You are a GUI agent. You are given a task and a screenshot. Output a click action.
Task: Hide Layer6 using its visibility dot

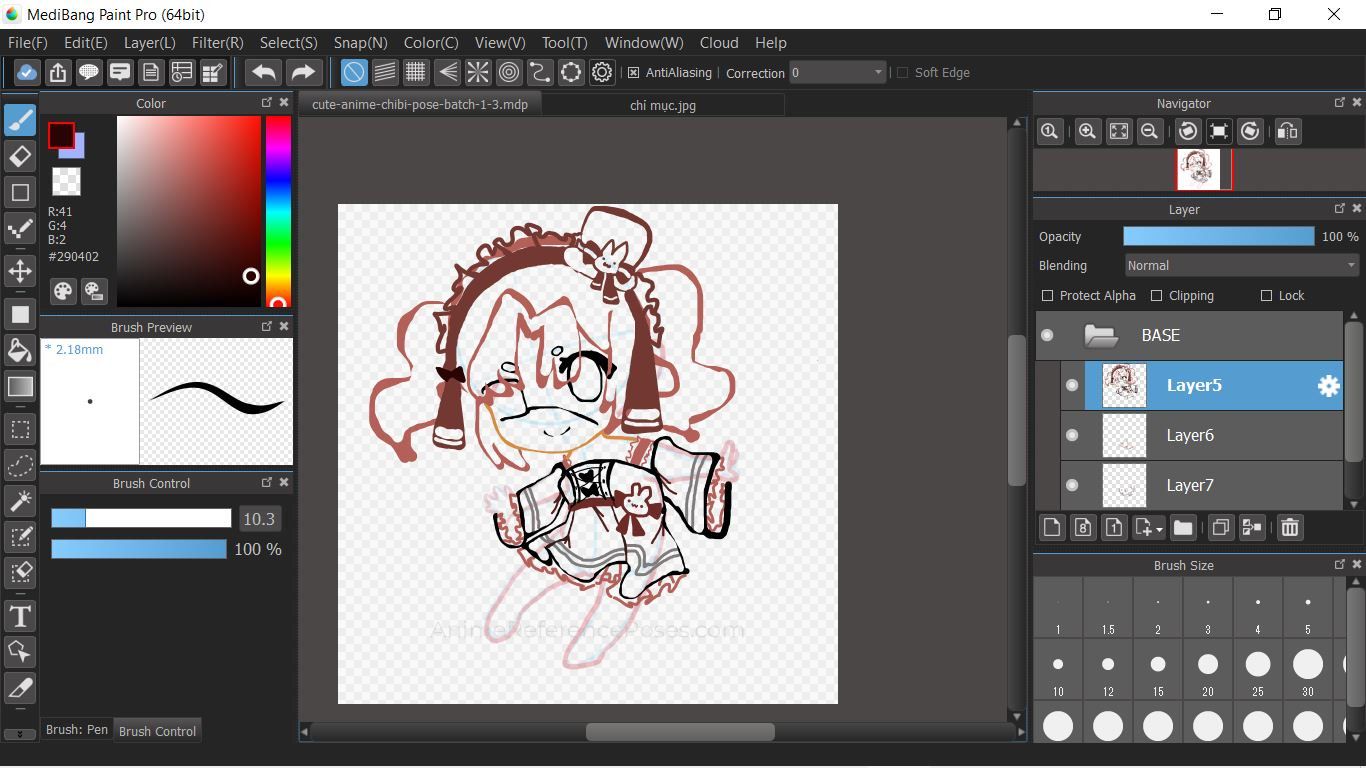(x=1072, y=435)
